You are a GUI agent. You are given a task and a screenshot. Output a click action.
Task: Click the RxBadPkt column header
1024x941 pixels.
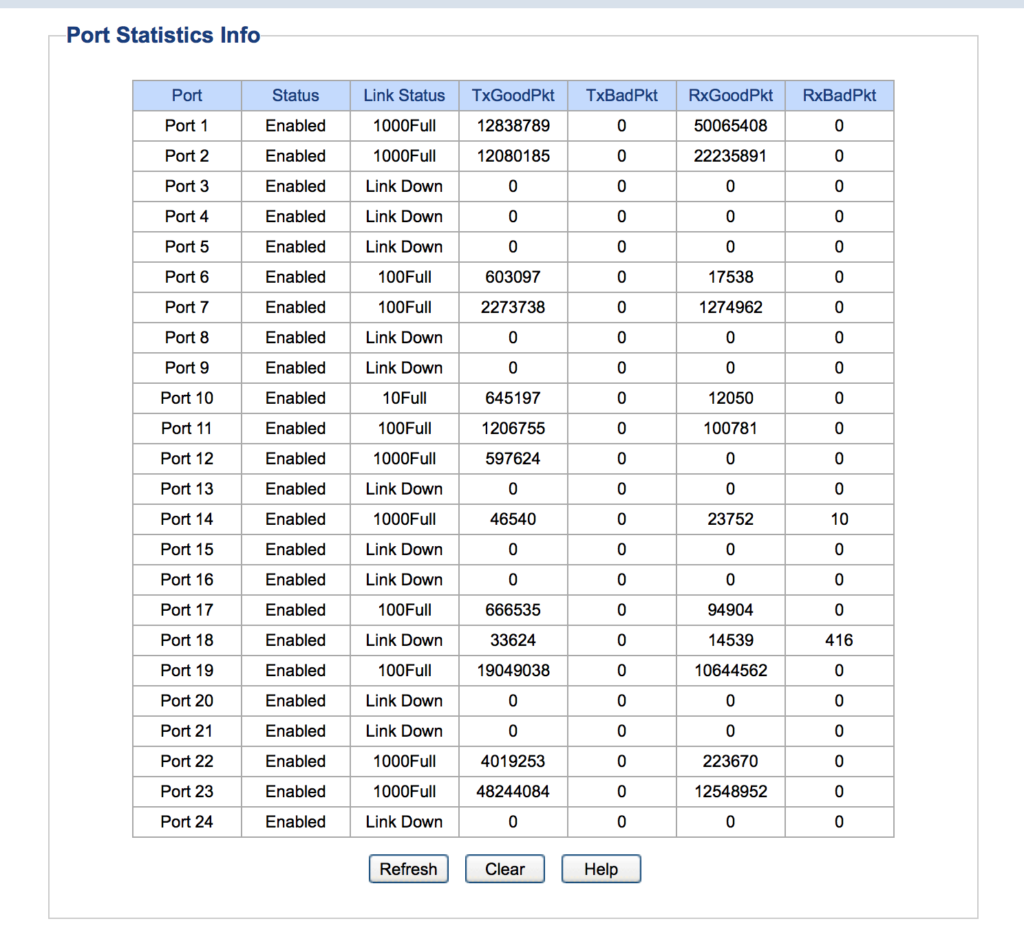click(x=839, y=96)
